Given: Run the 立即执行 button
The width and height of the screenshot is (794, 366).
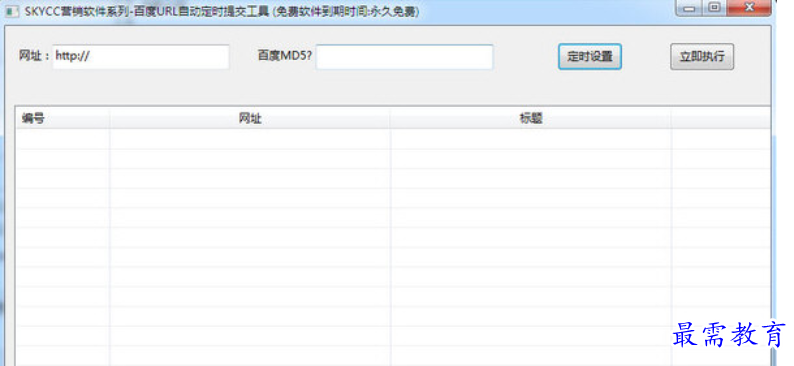Looking at the screenshot, I should [702, 57].
